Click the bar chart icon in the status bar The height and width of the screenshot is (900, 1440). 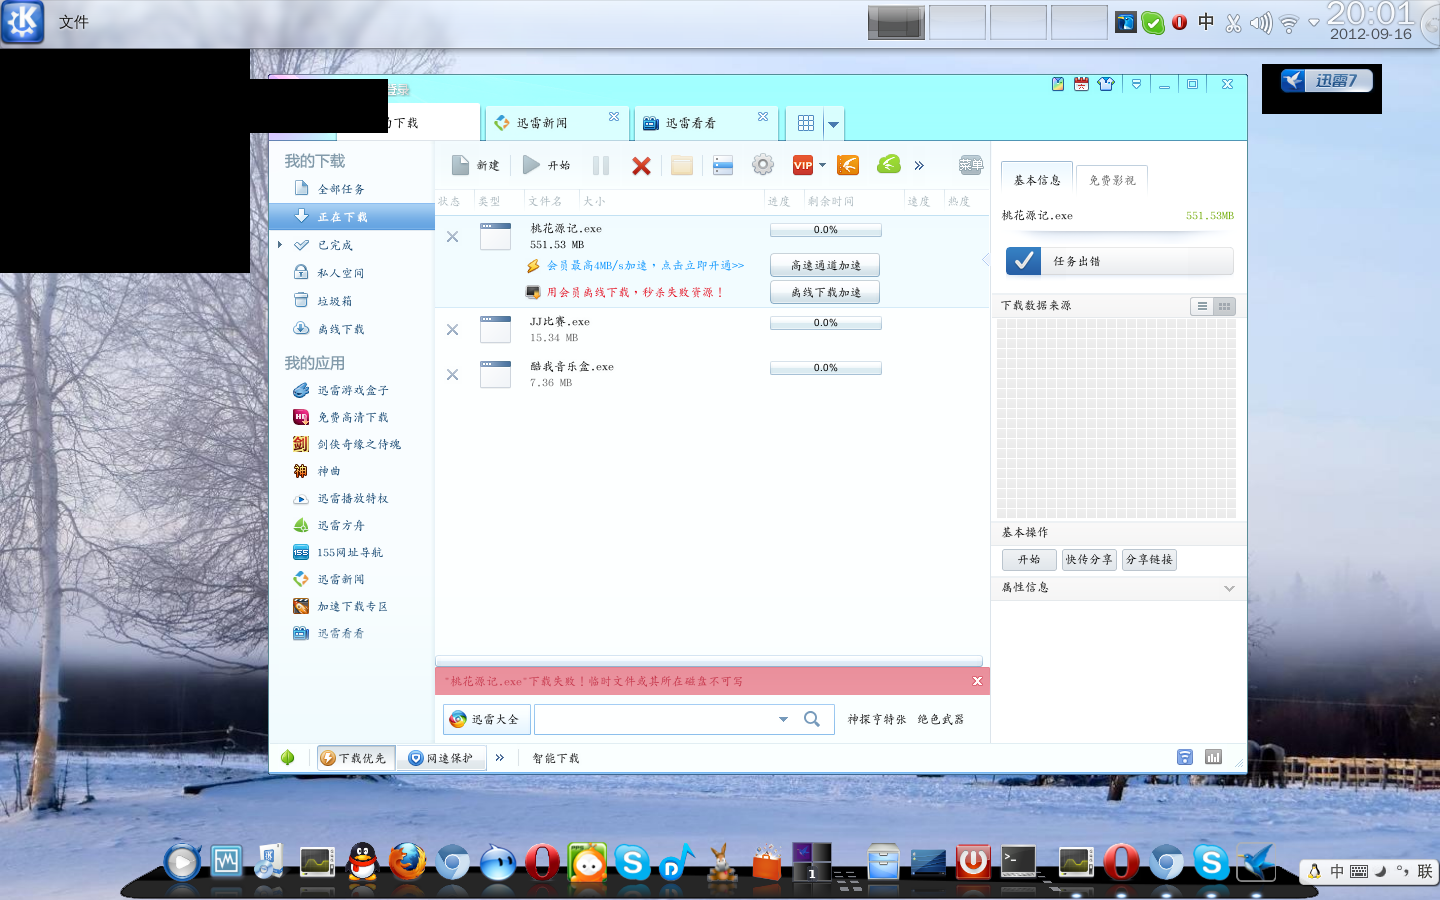[1213, 757]
